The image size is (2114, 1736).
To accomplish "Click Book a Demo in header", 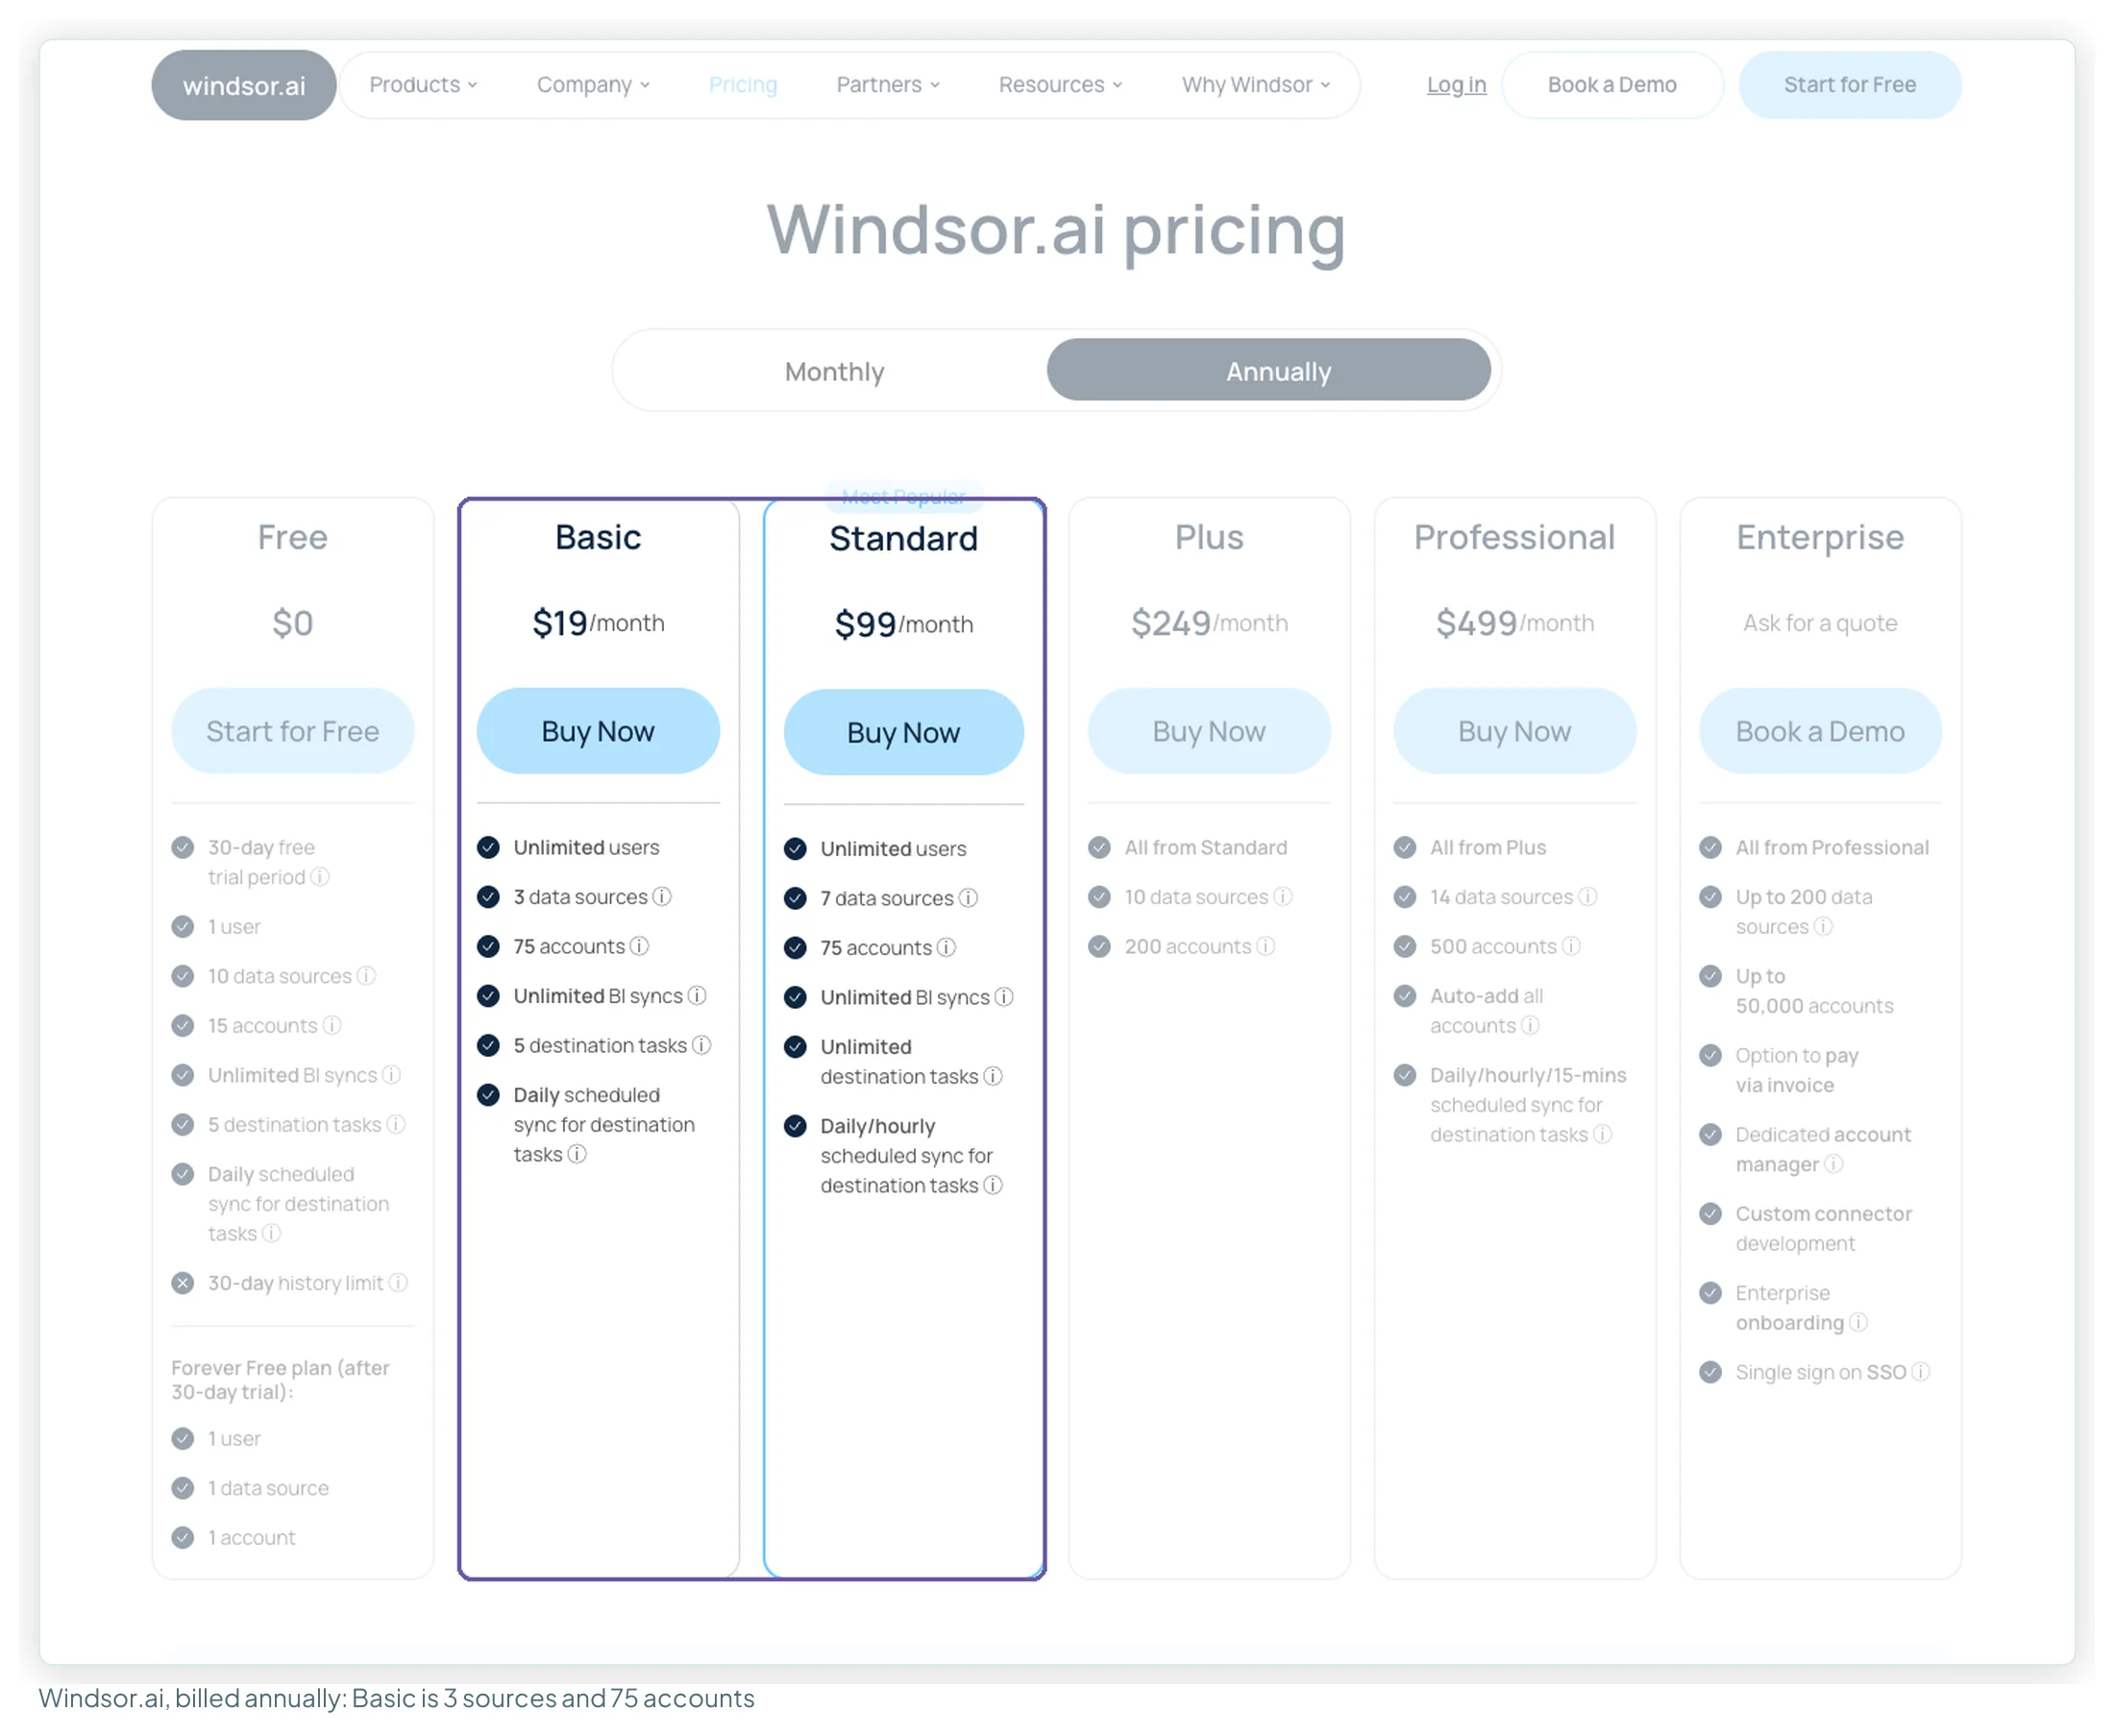I will click(1612, 85).
